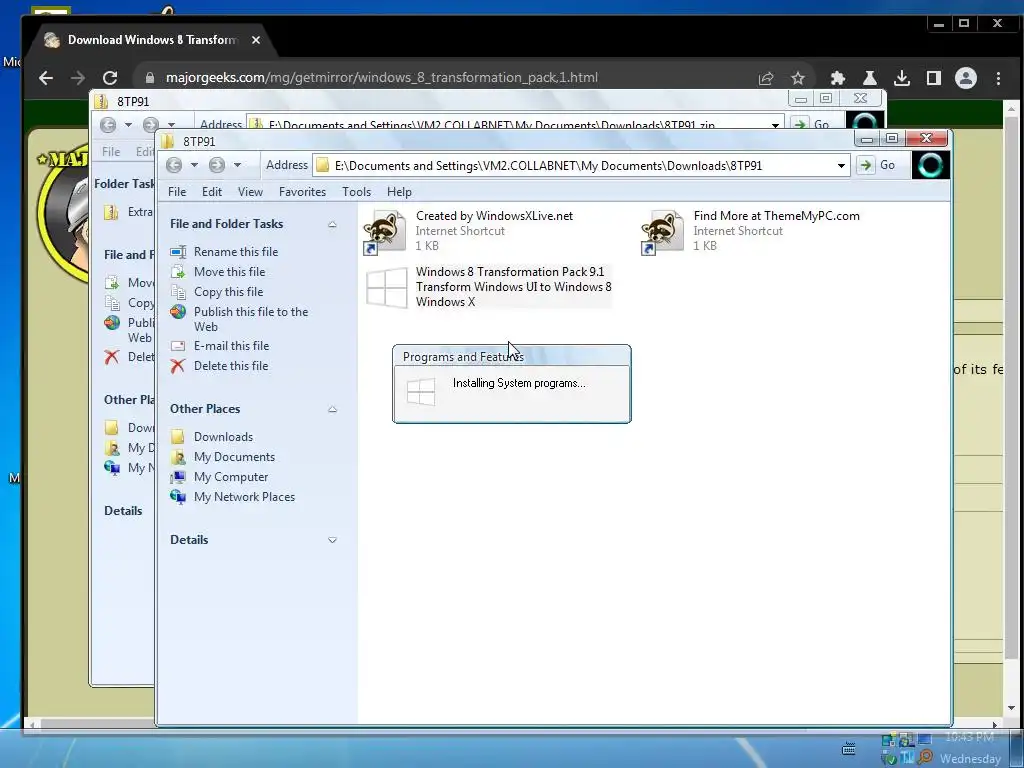This screenshot has width=1024, height=768.
Task: Click Move this file in front 8TP91 window
Action: (229, 272)
